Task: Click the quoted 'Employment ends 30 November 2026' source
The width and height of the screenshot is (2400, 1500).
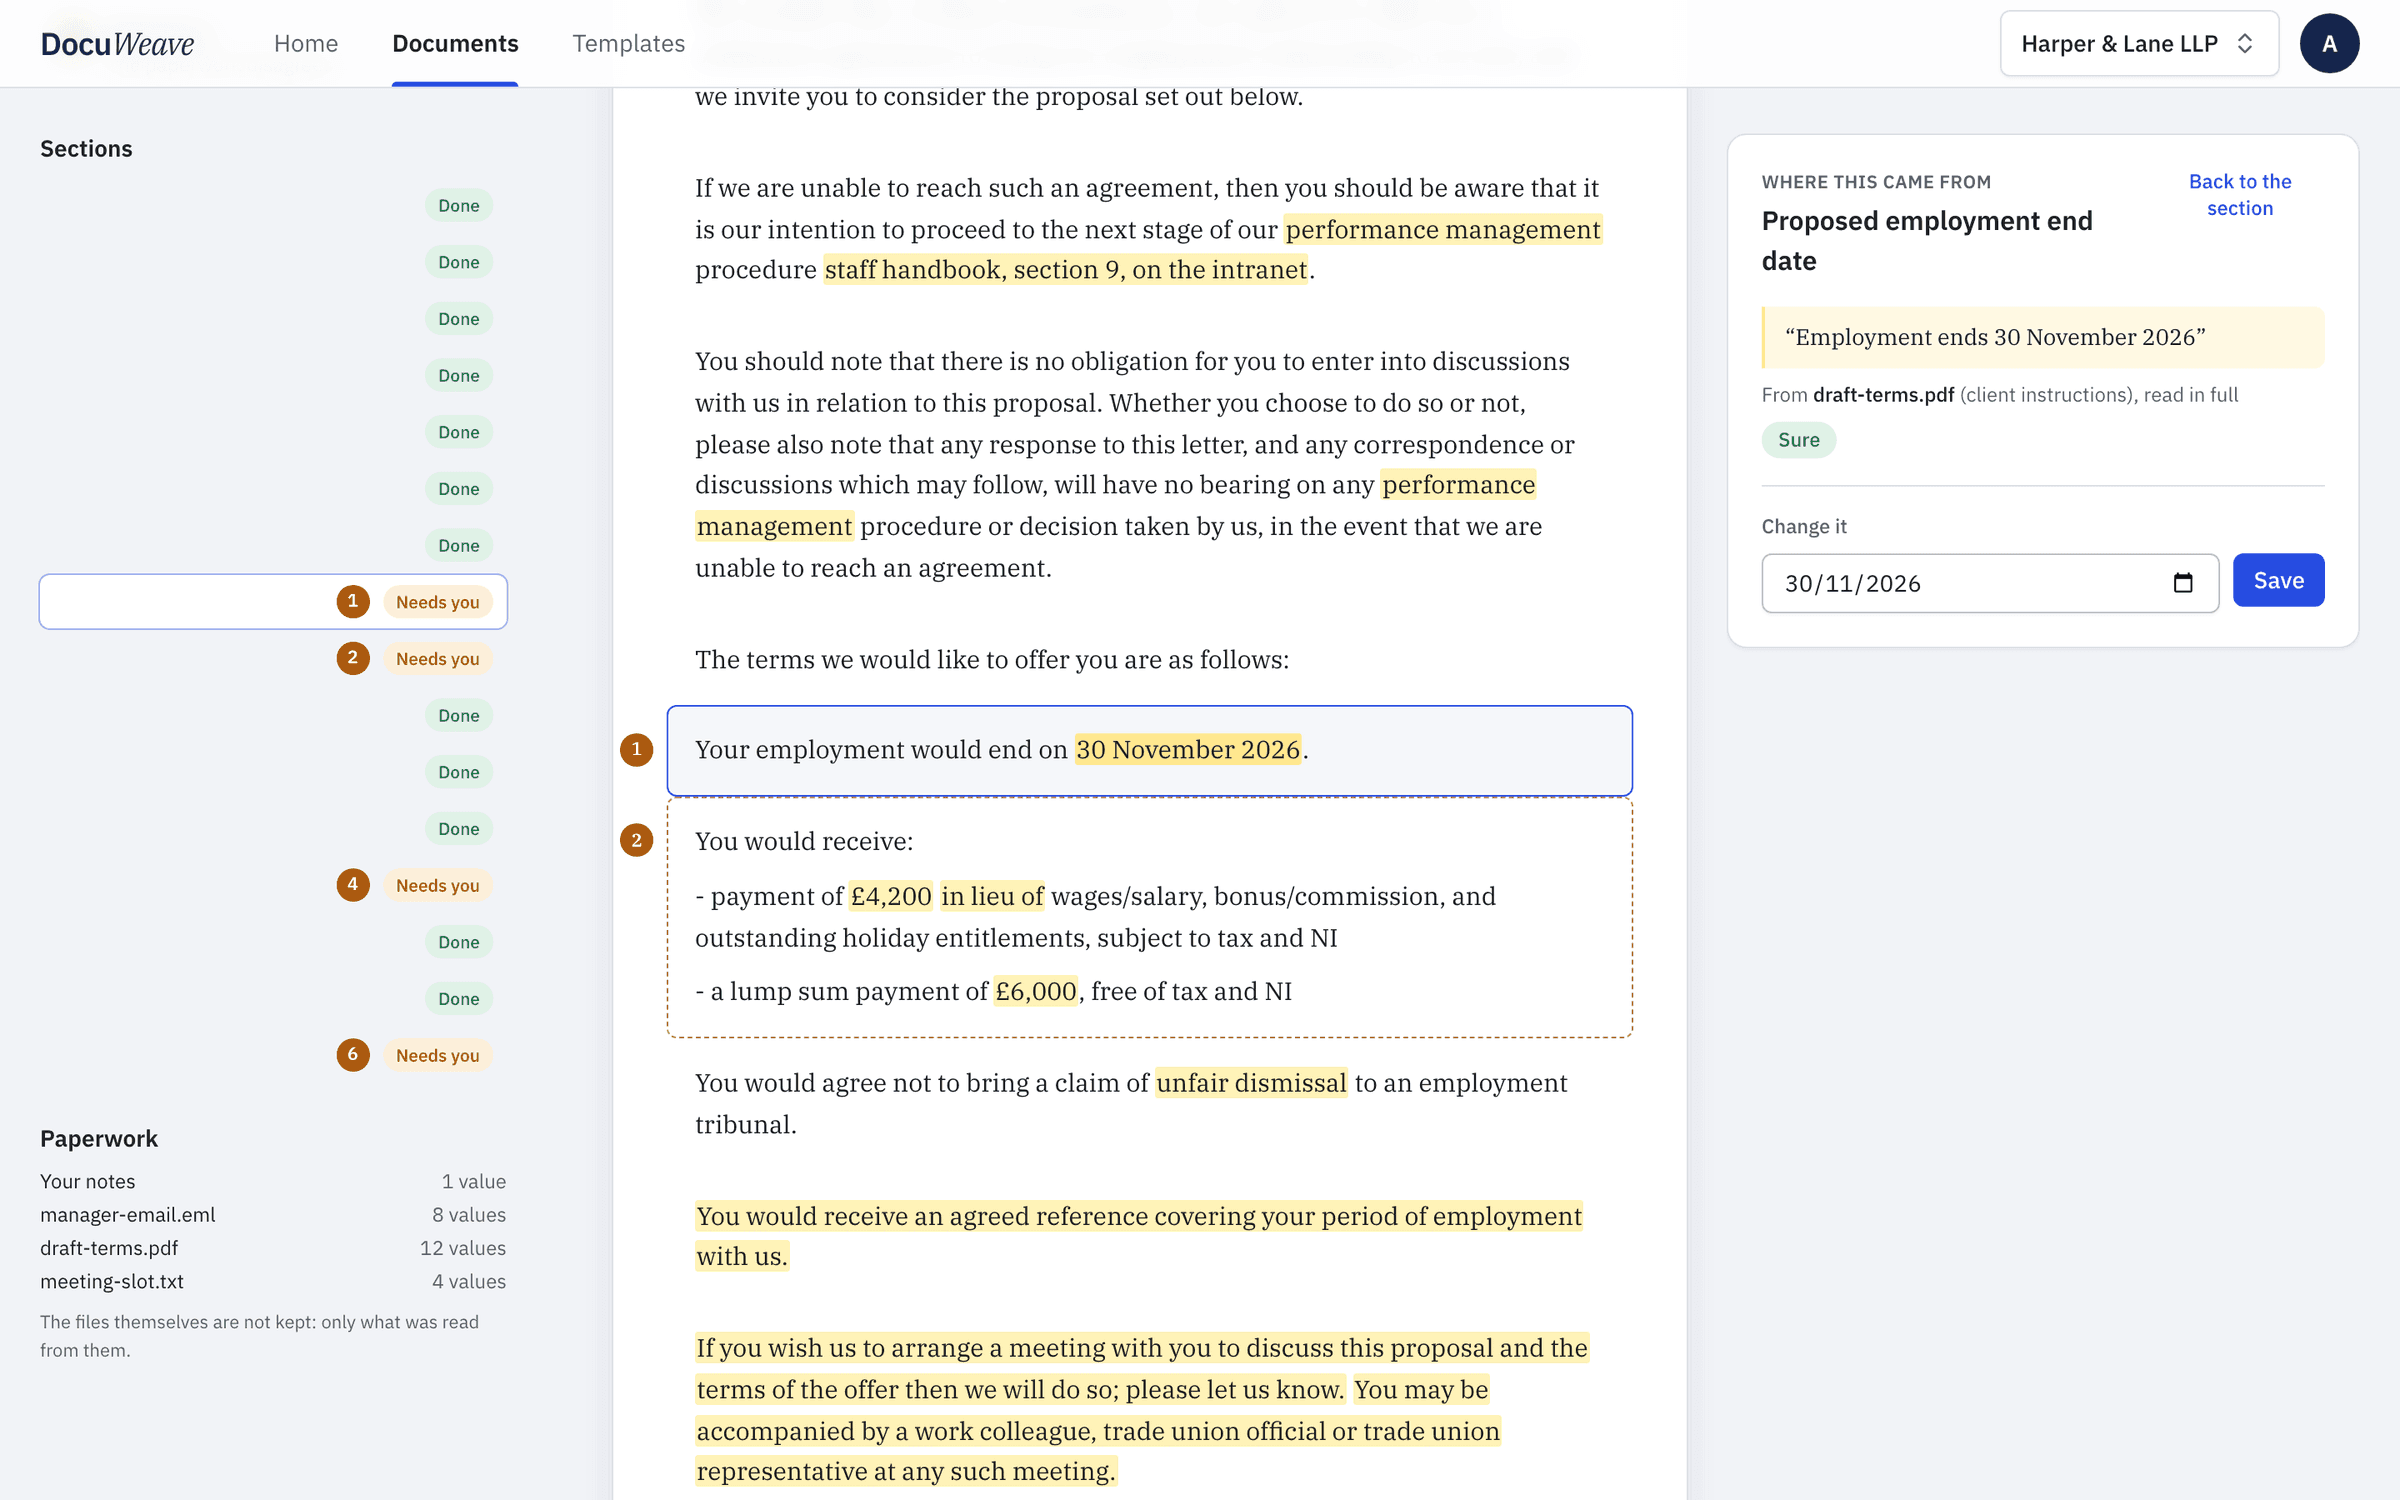Action: [x=2043, y=337]
